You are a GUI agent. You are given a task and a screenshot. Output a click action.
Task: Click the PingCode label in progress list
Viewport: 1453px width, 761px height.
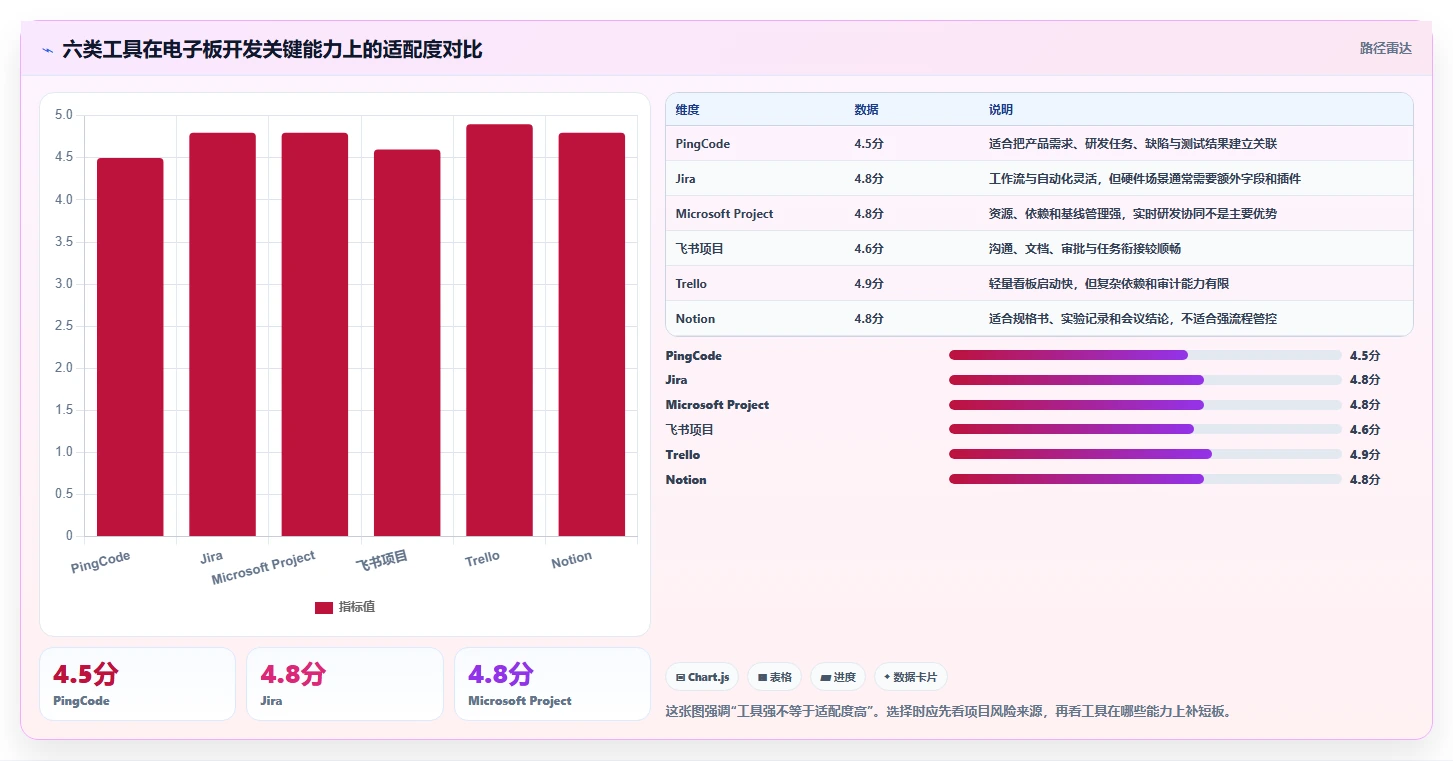[x=694, y=356]
